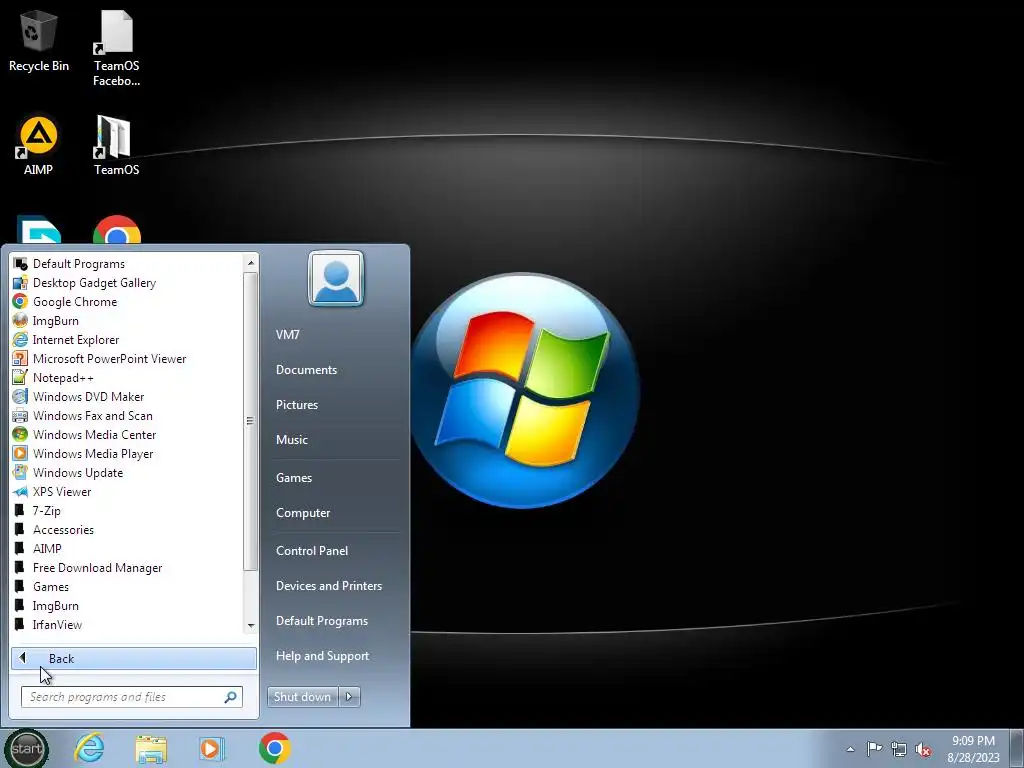Click the ImgBurn disc icon in the programs list

20,321
